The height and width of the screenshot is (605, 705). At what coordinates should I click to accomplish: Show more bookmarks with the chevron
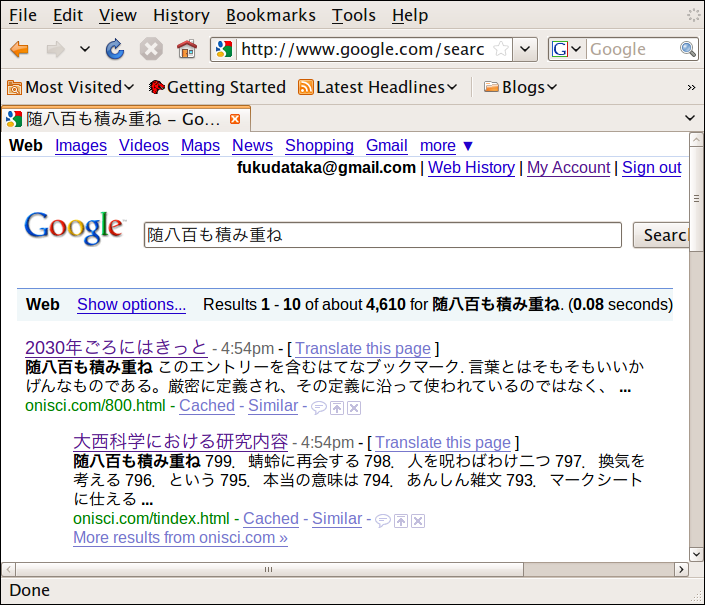click(692, 87)
